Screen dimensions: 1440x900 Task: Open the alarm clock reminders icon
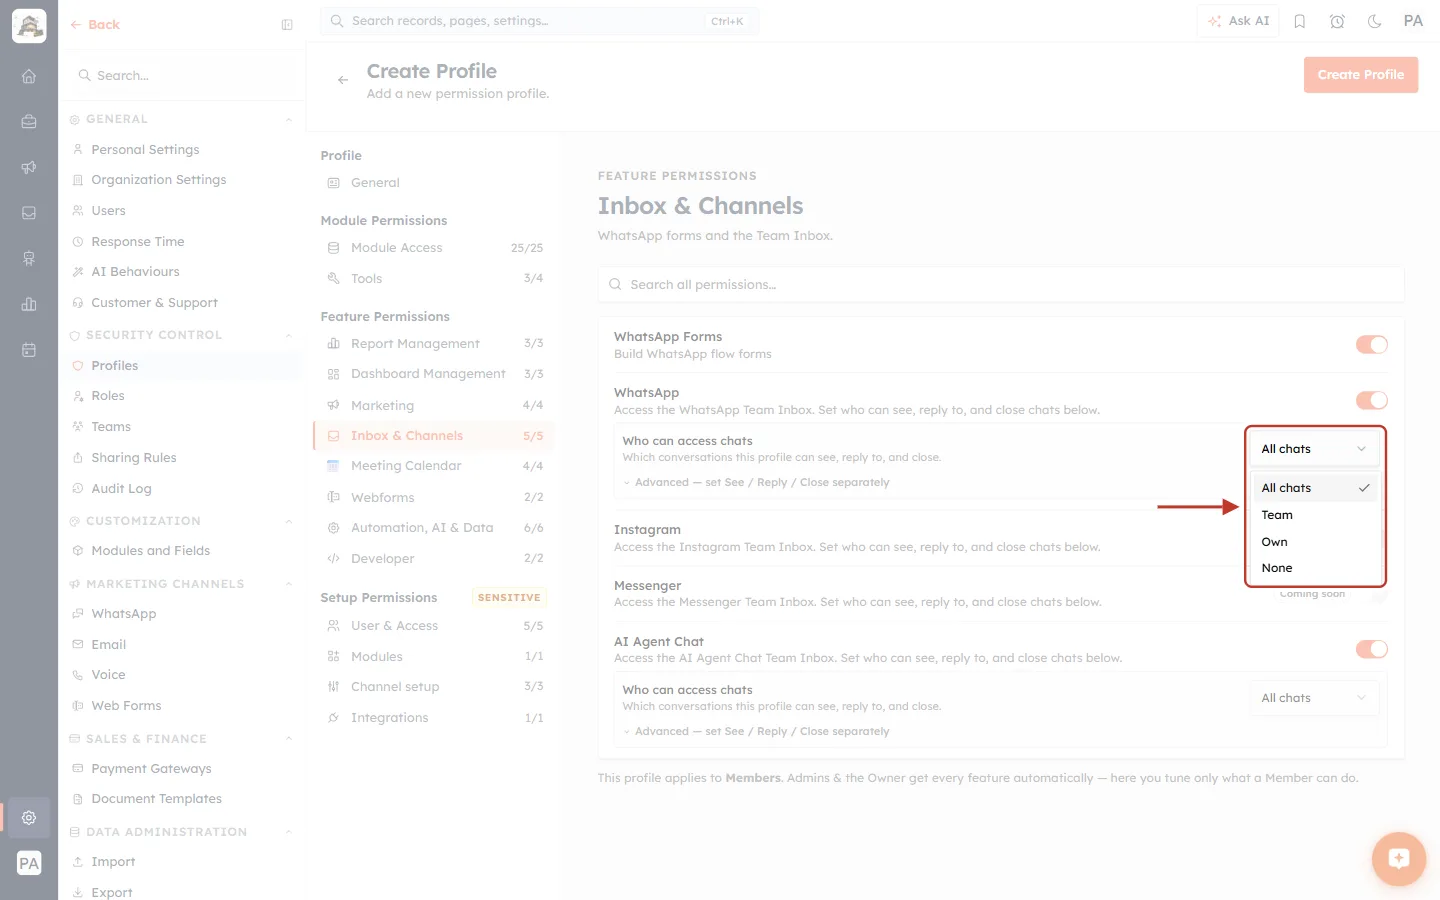[1337, 21]
